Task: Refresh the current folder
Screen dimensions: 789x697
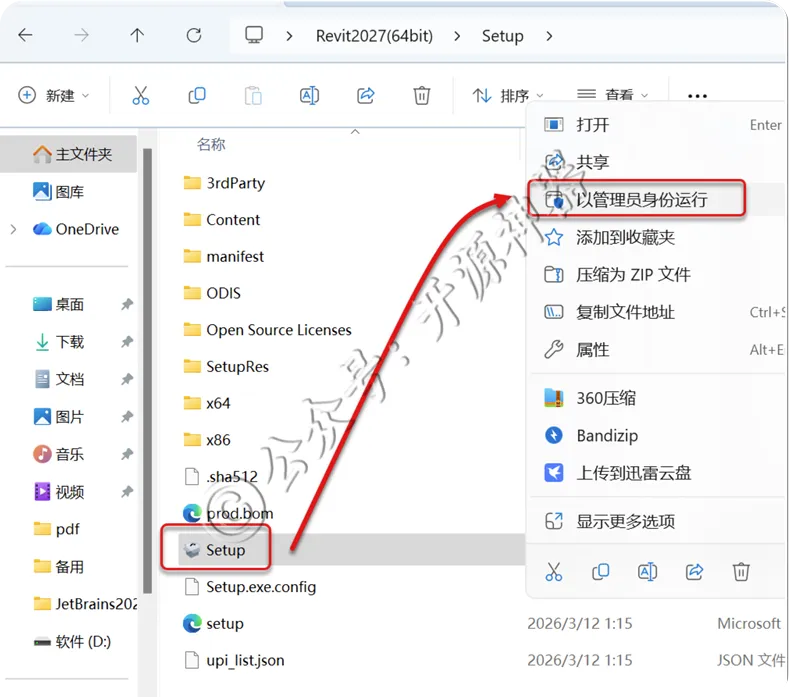Action: click(194, 35)
